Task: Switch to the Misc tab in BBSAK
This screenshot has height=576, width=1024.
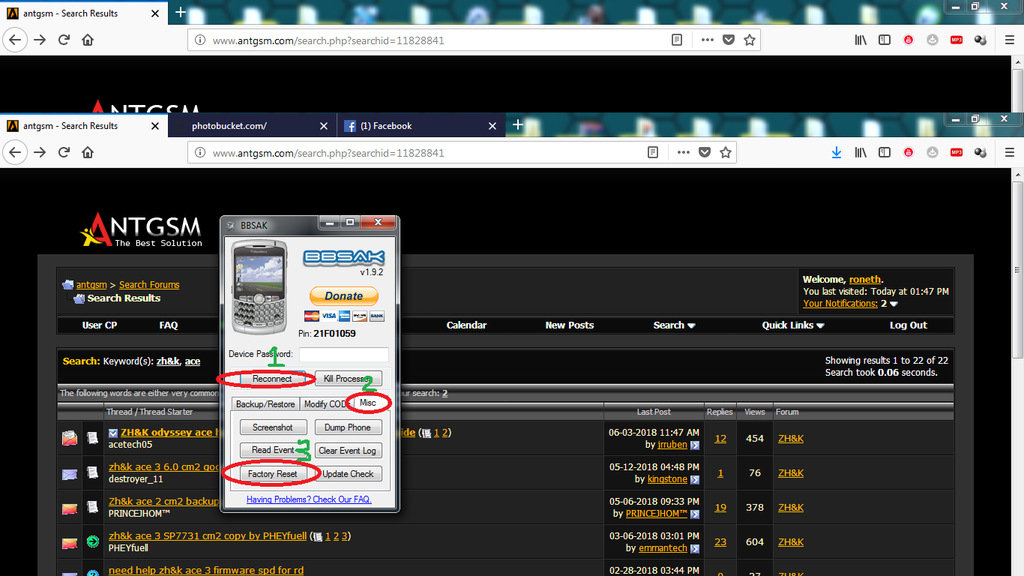Action: tap(368, 403)
